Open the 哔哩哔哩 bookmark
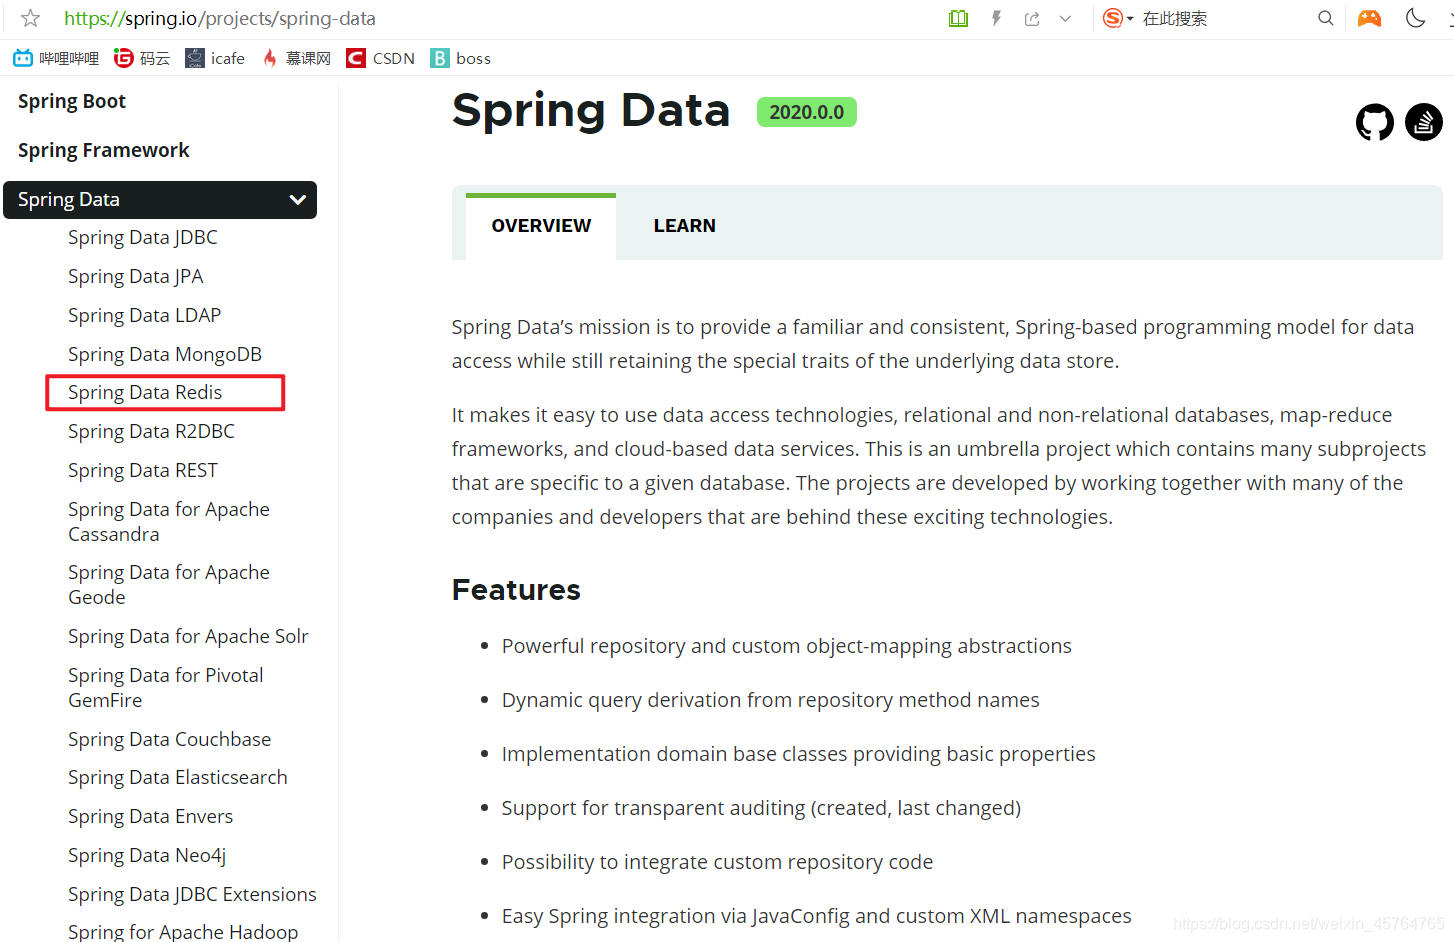The height and width of the screenshot is (942, 1454). click(x=56, y=58)
